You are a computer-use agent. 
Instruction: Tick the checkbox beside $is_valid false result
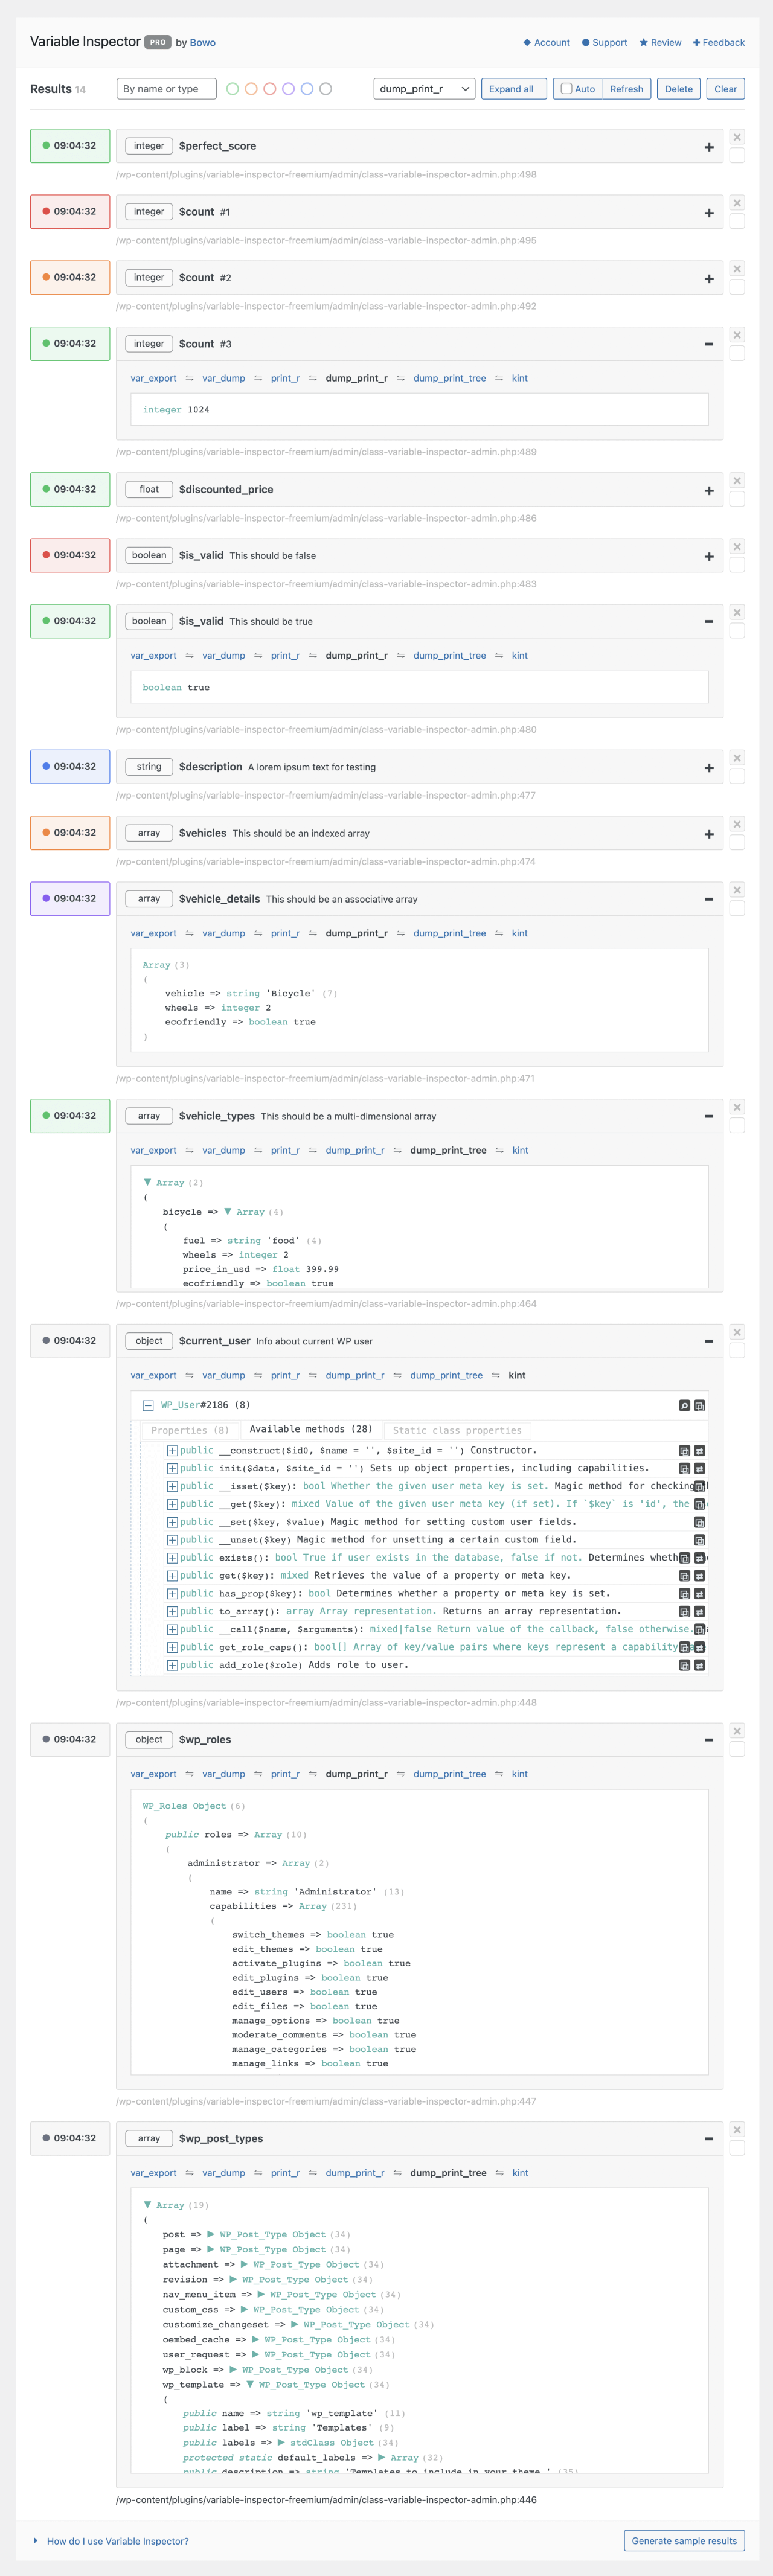(x=737, y=565)
